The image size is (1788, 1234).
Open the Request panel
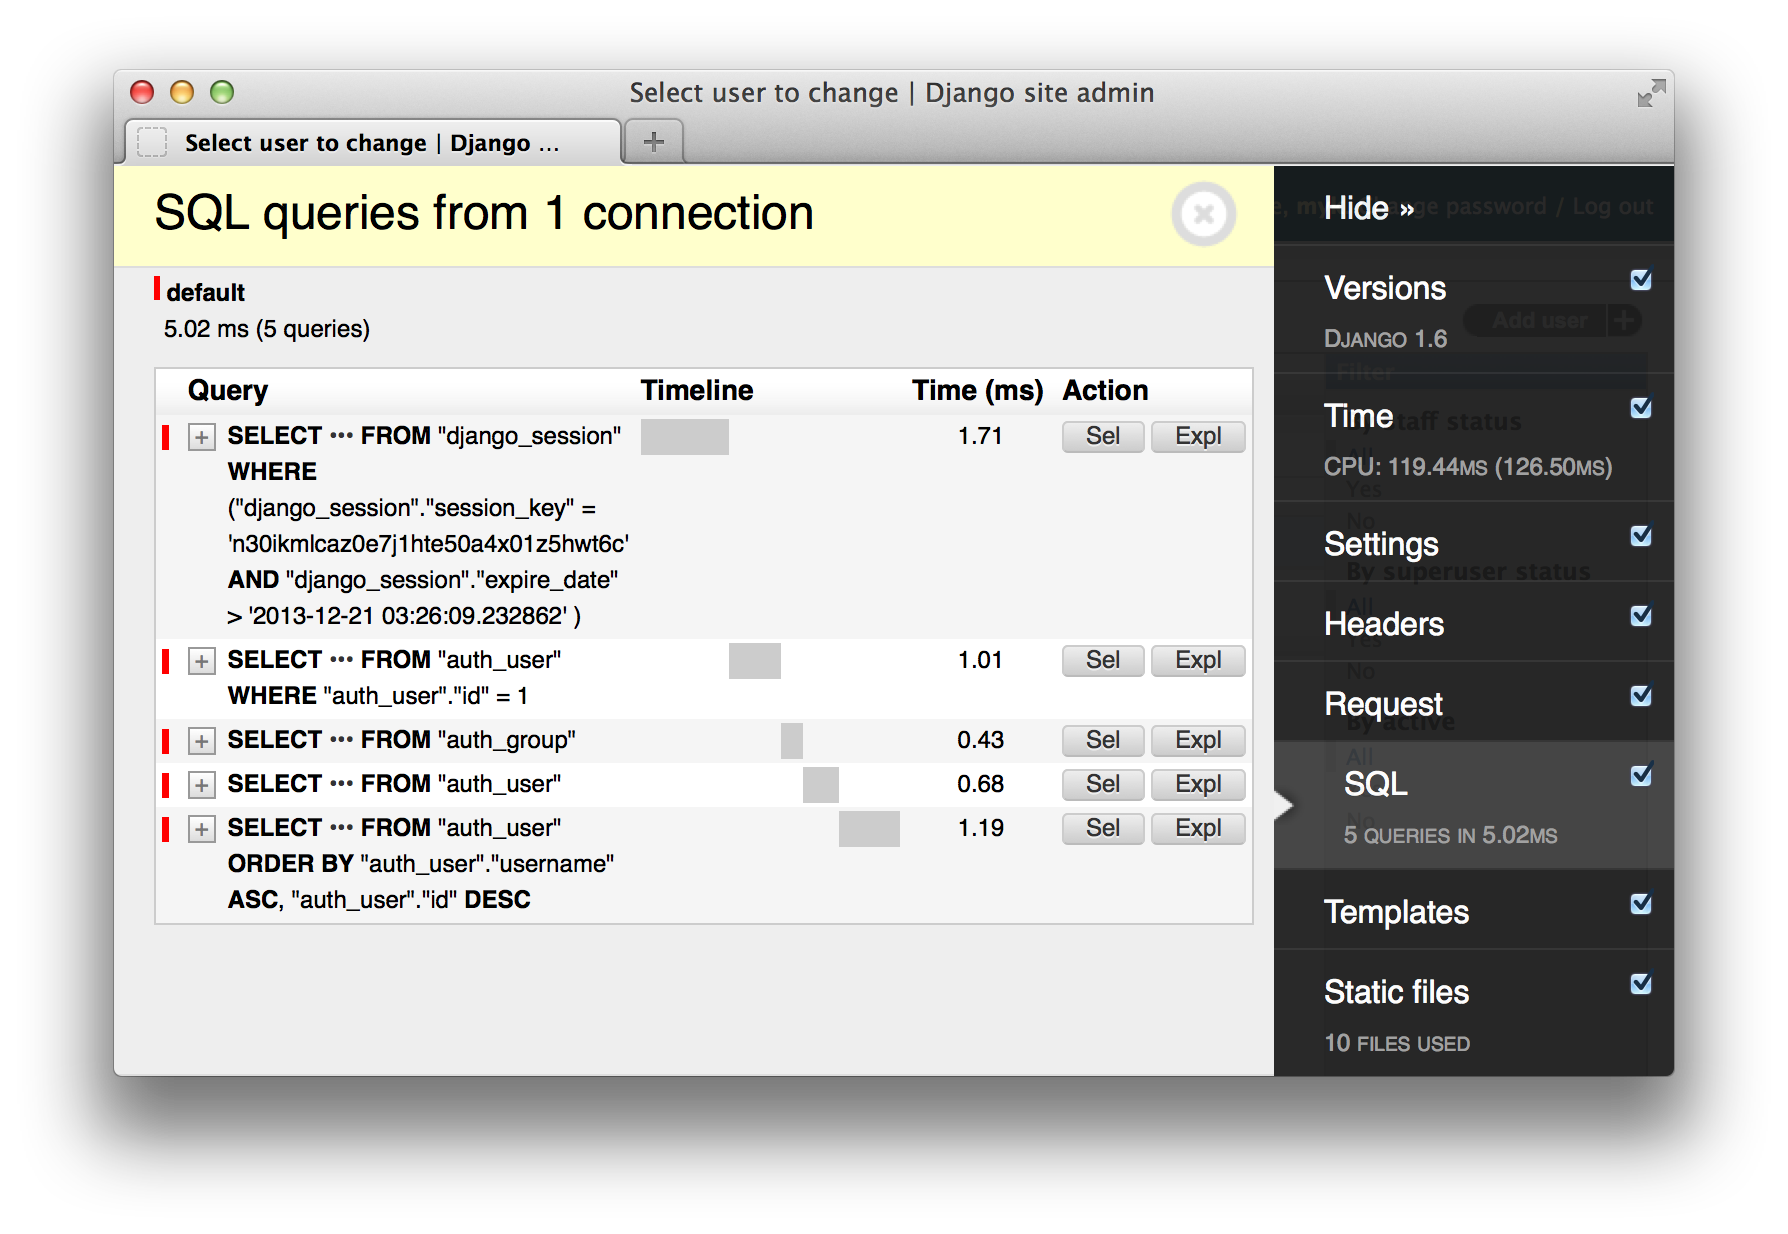point(1383,702)
